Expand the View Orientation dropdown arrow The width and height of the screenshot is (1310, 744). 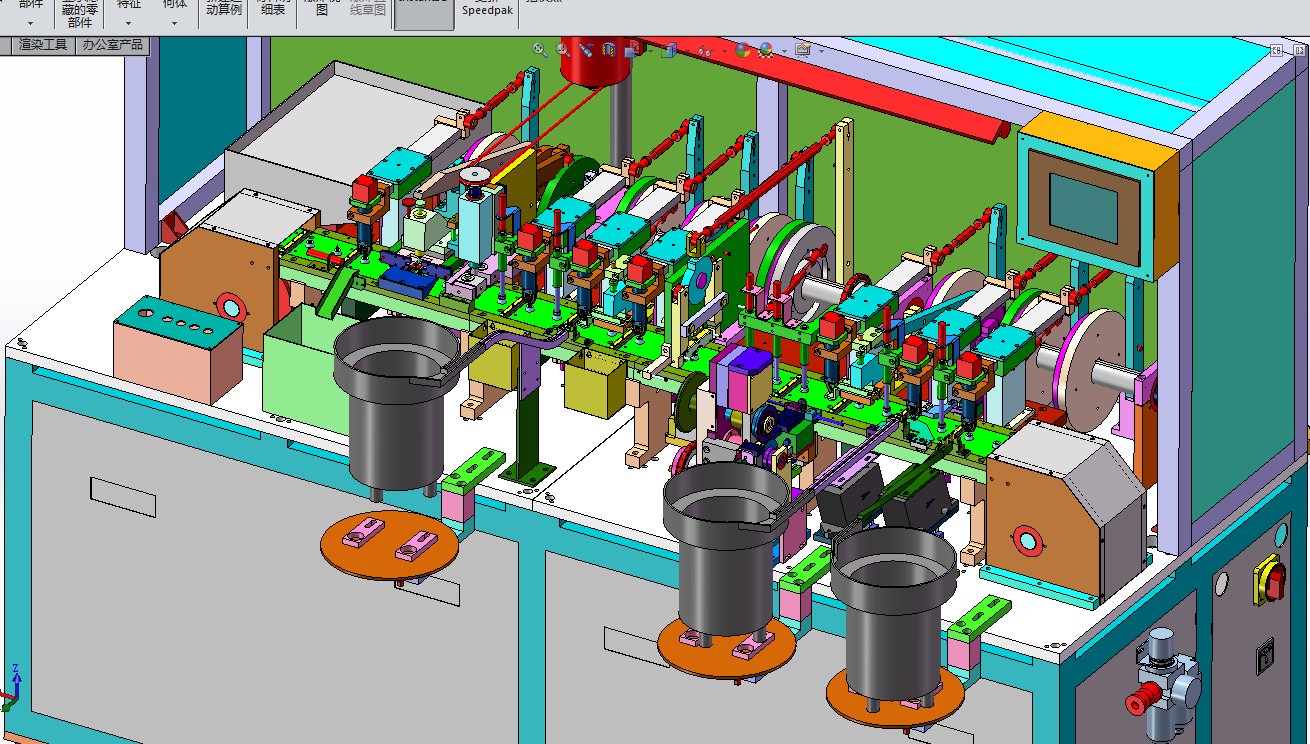point(650,51)
